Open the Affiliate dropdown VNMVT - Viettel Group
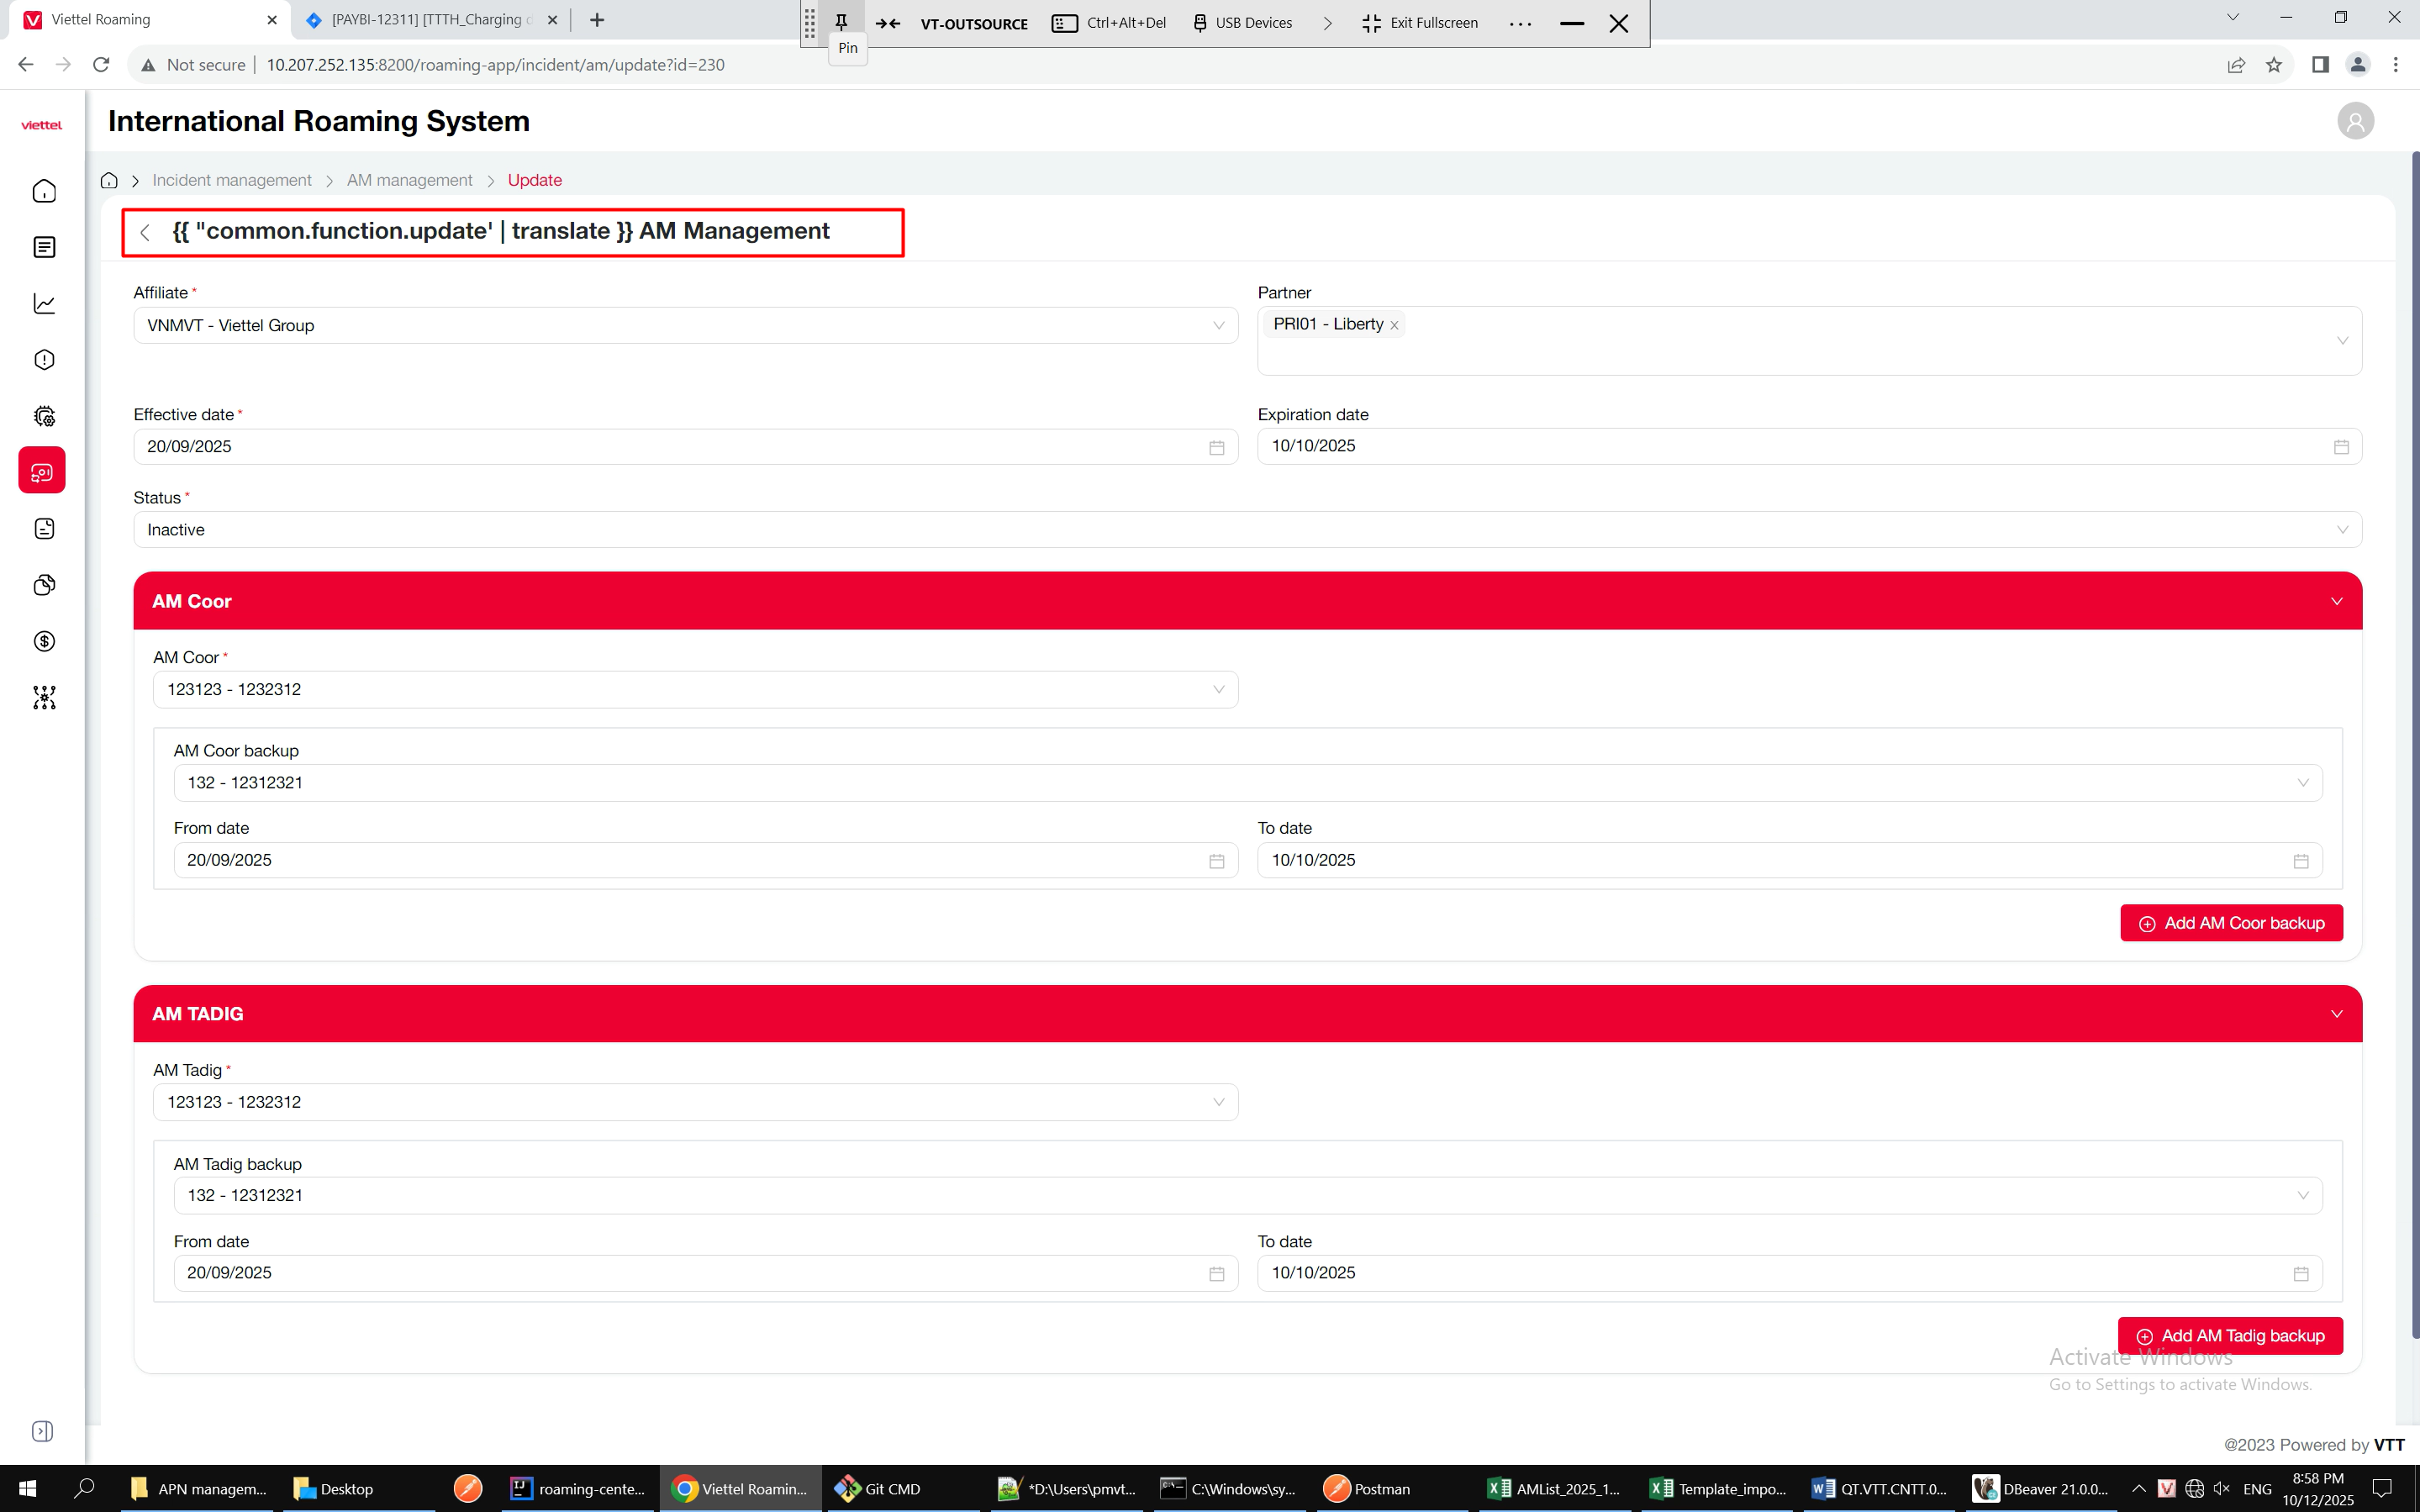The image size is (2420, 1512). [685, 326]
